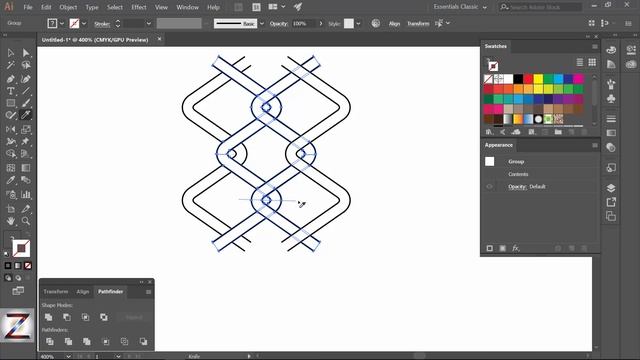
Task: Select the Lasso tool
Action: point(26,65)
